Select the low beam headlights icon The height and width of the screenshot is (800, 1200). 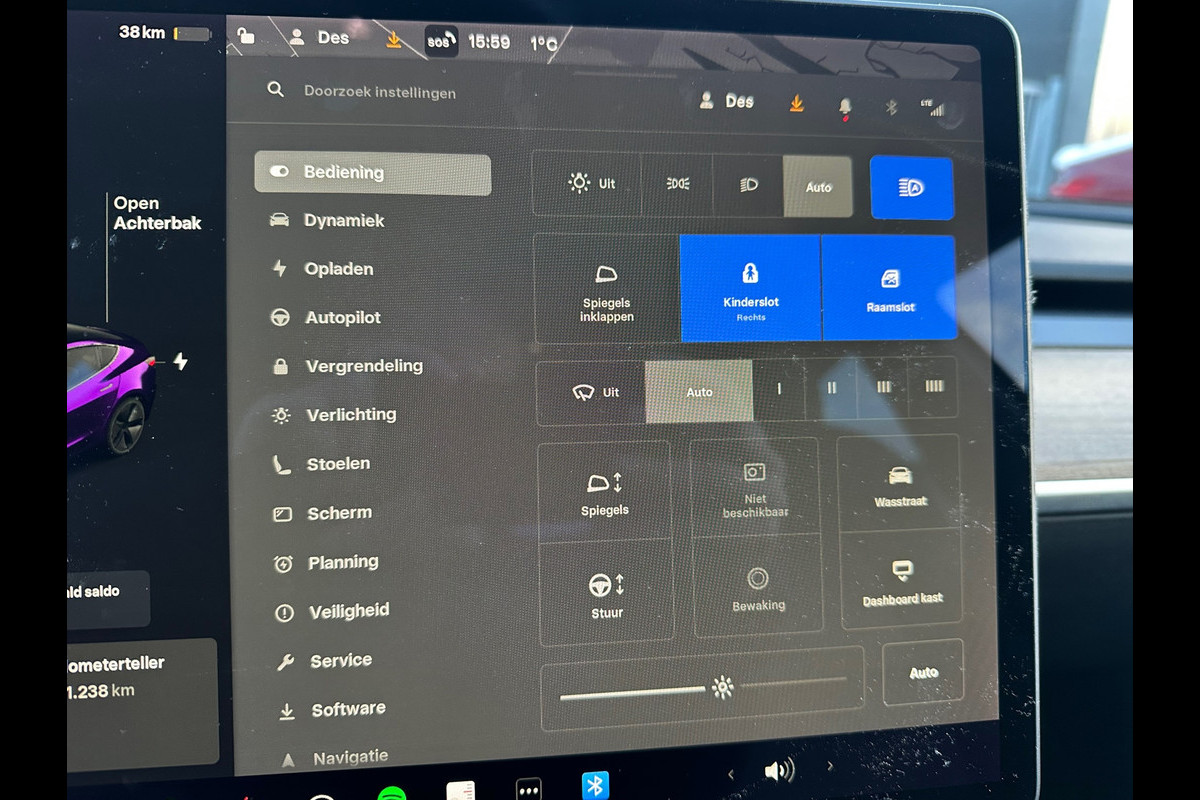[747, 185]
